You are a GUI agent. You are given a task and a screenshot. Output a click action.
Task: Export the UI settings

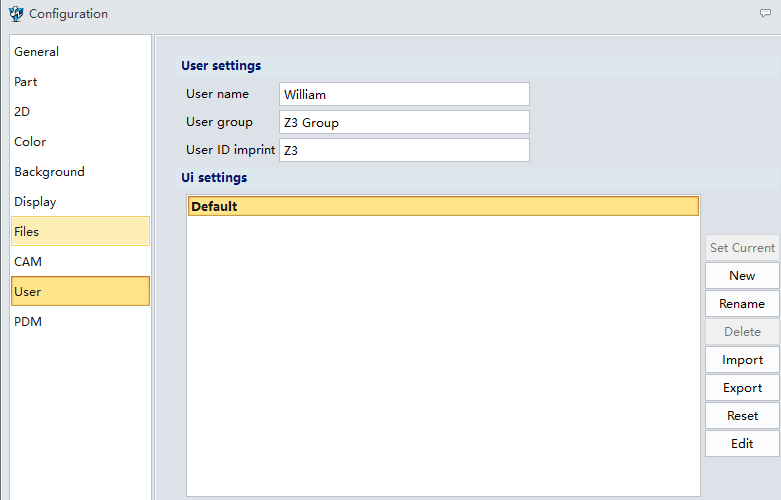(742, 387)
